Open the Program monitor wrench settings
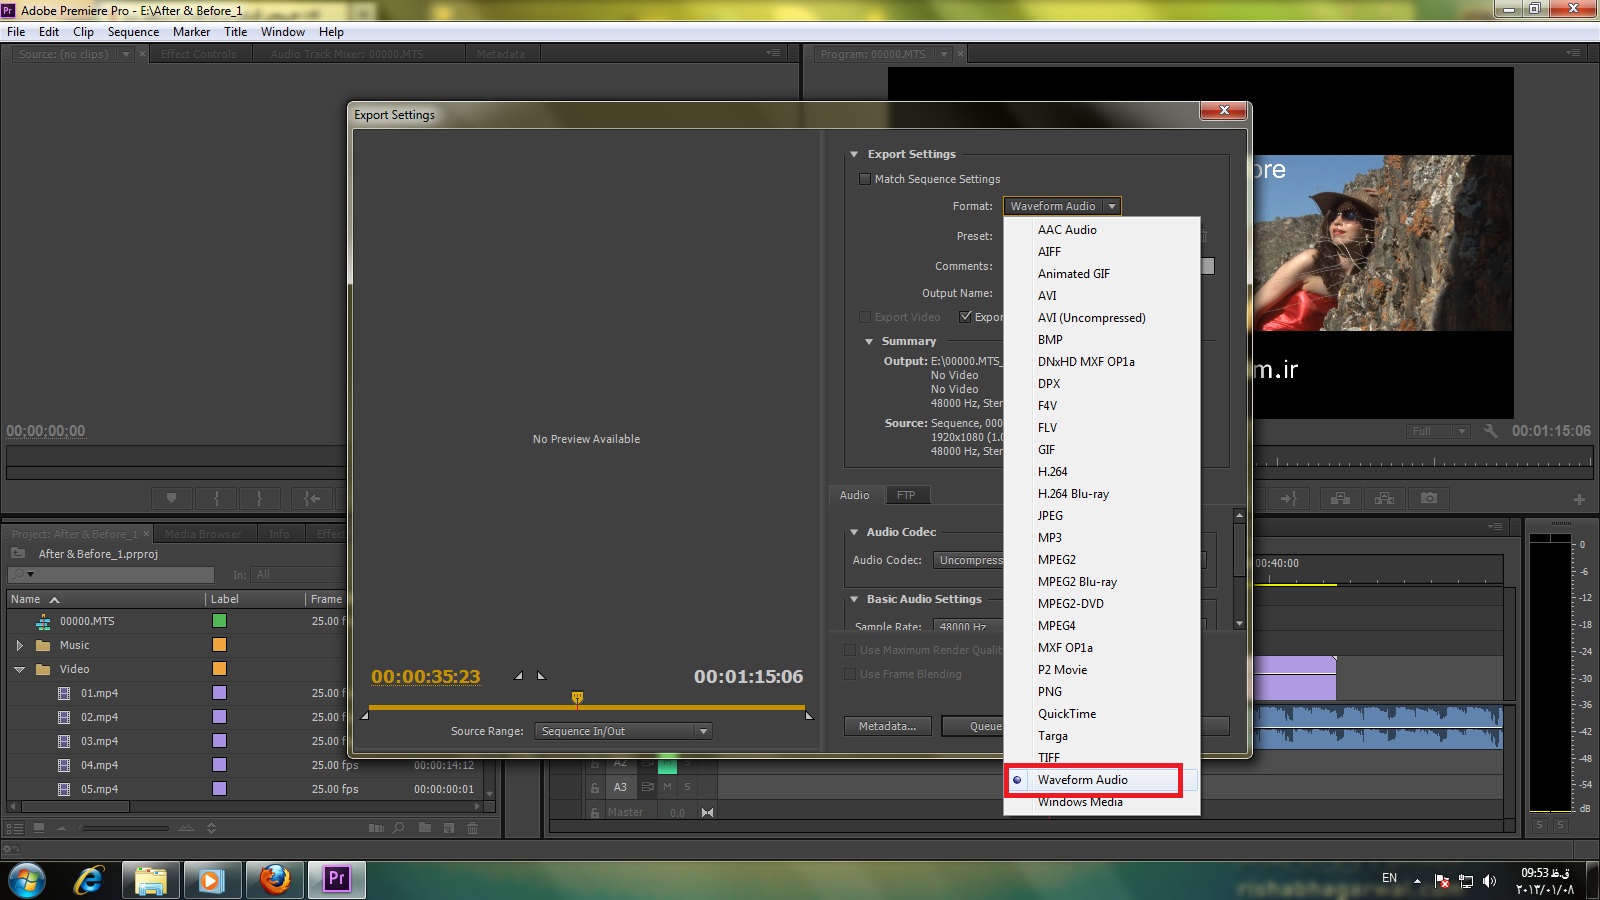The image size is (1600, 900). (x=1490, y=431)
